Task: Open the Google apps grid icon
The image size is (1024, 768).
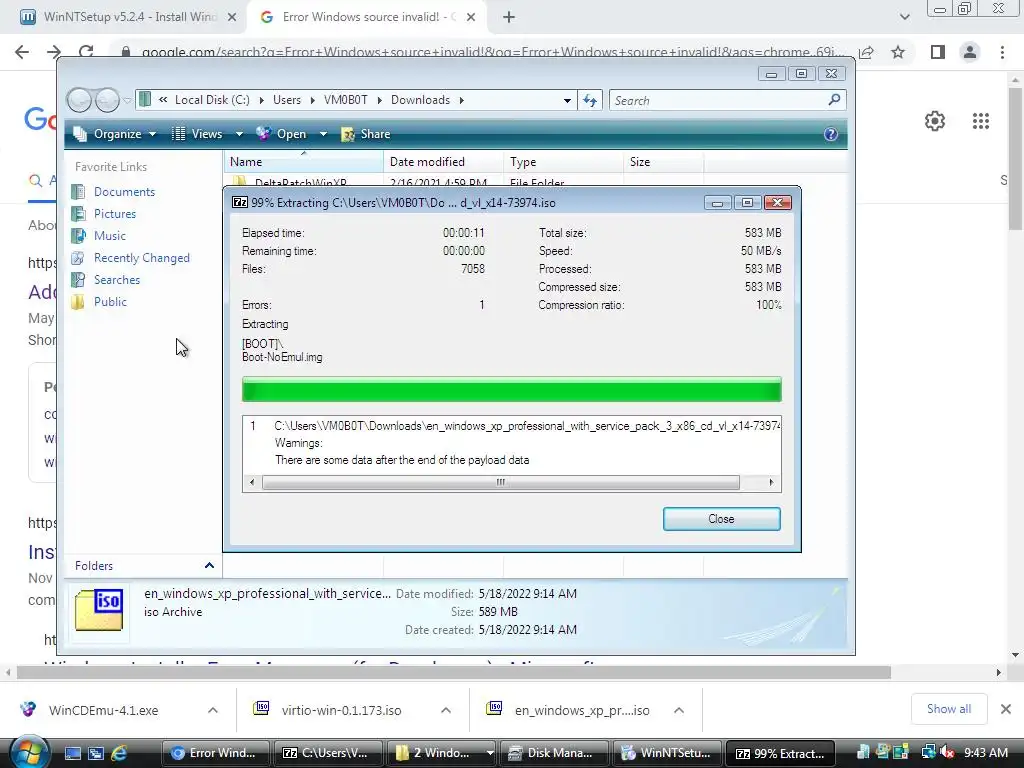Action: point(981,121)
